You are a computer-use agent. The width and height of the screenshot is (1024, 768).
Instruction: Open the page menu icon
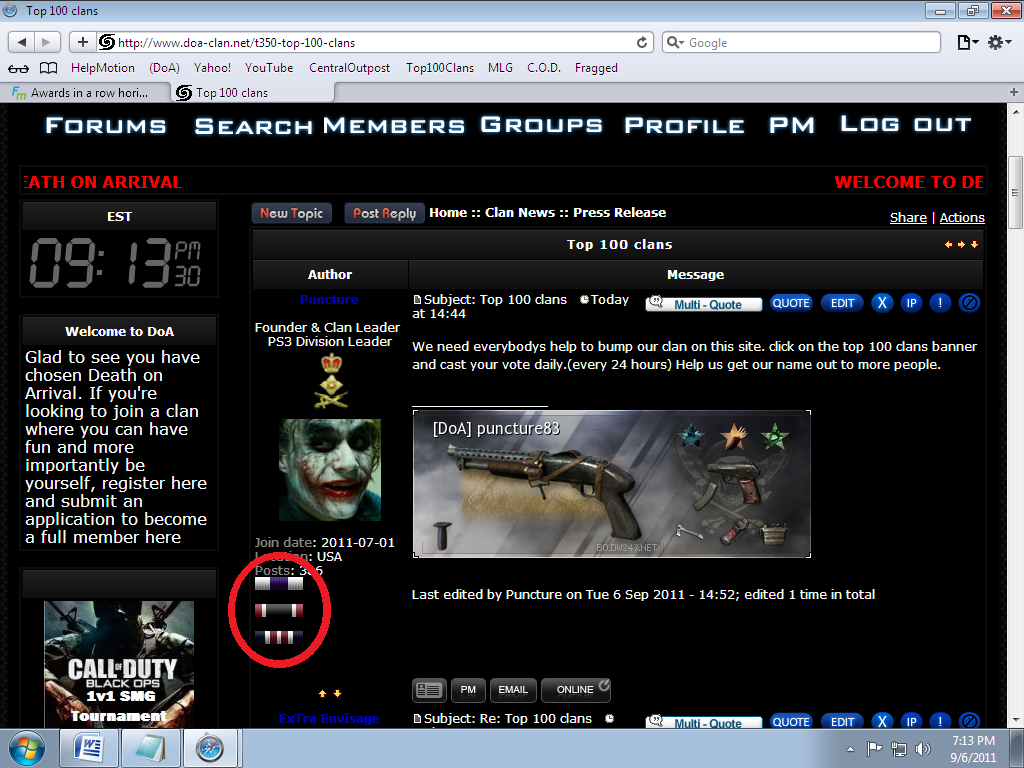(x=967, y=43)
